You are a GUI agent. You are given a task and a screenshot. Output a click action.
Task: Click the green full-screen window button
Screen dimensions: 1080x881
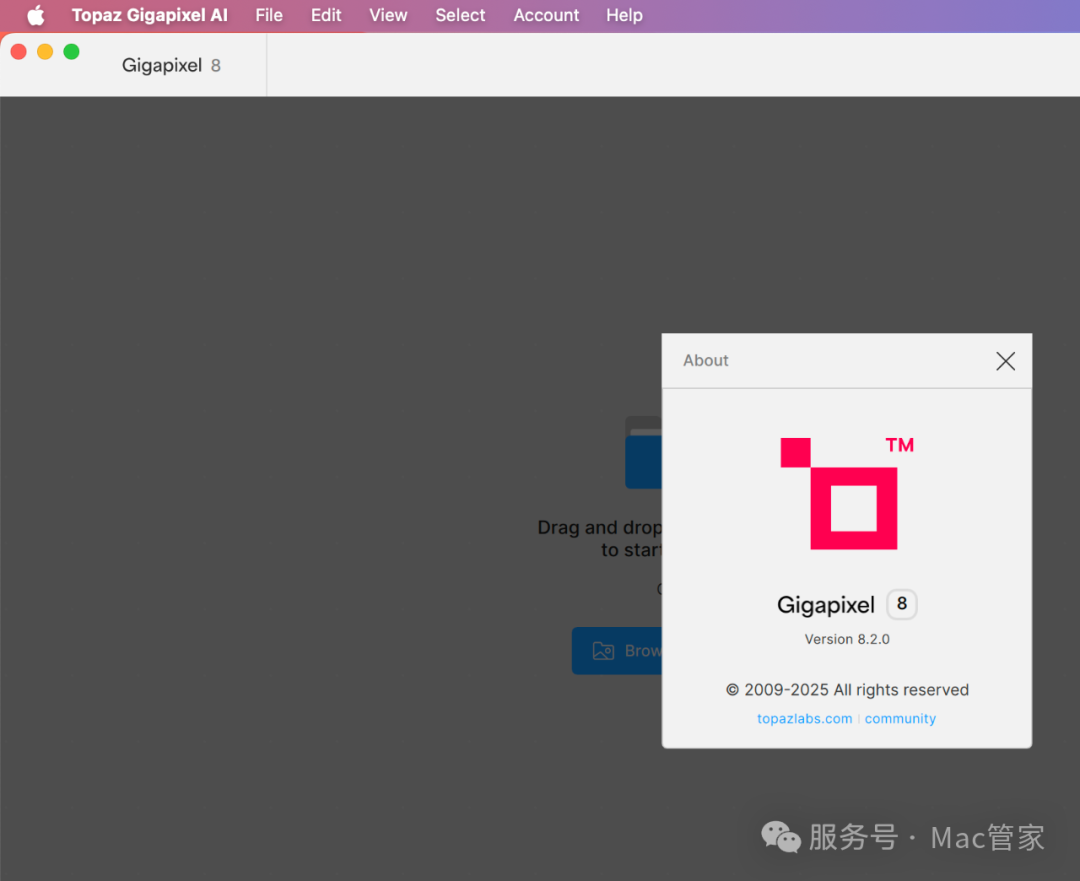(71, 52)
